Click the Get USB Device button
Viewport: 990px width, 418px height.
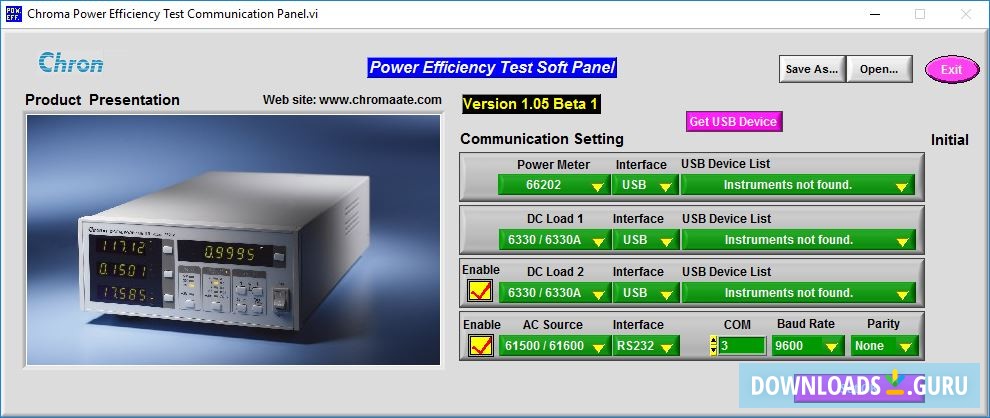pyautogui.click(x=734, y=121)
